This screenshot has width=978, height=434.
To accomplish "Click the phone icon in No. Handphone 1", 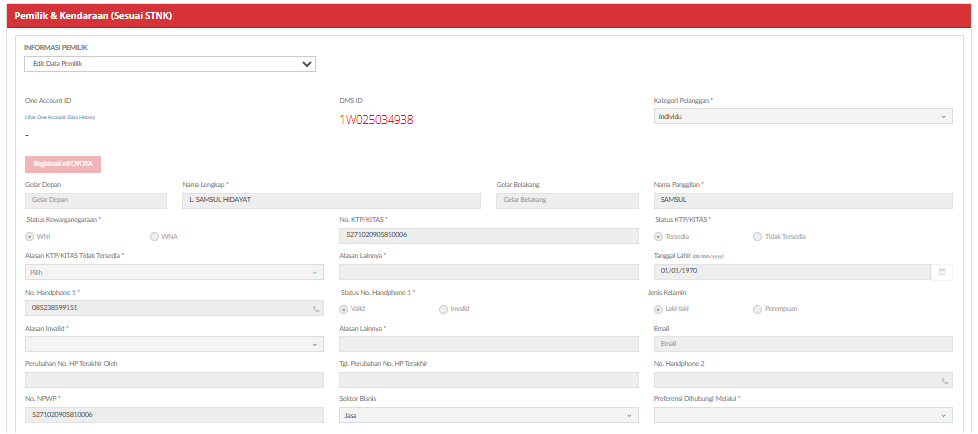I will (x=316, y=308).
